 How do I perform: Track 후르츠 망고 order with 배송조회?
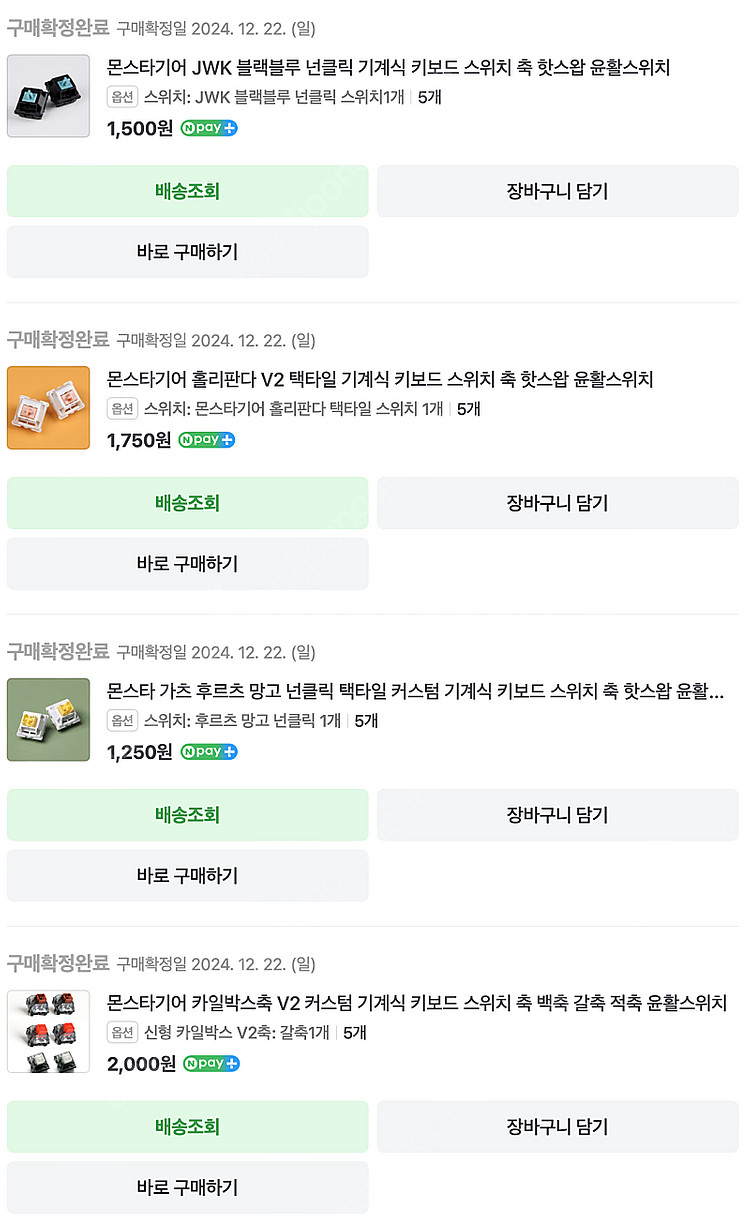(x=187, y=815)
